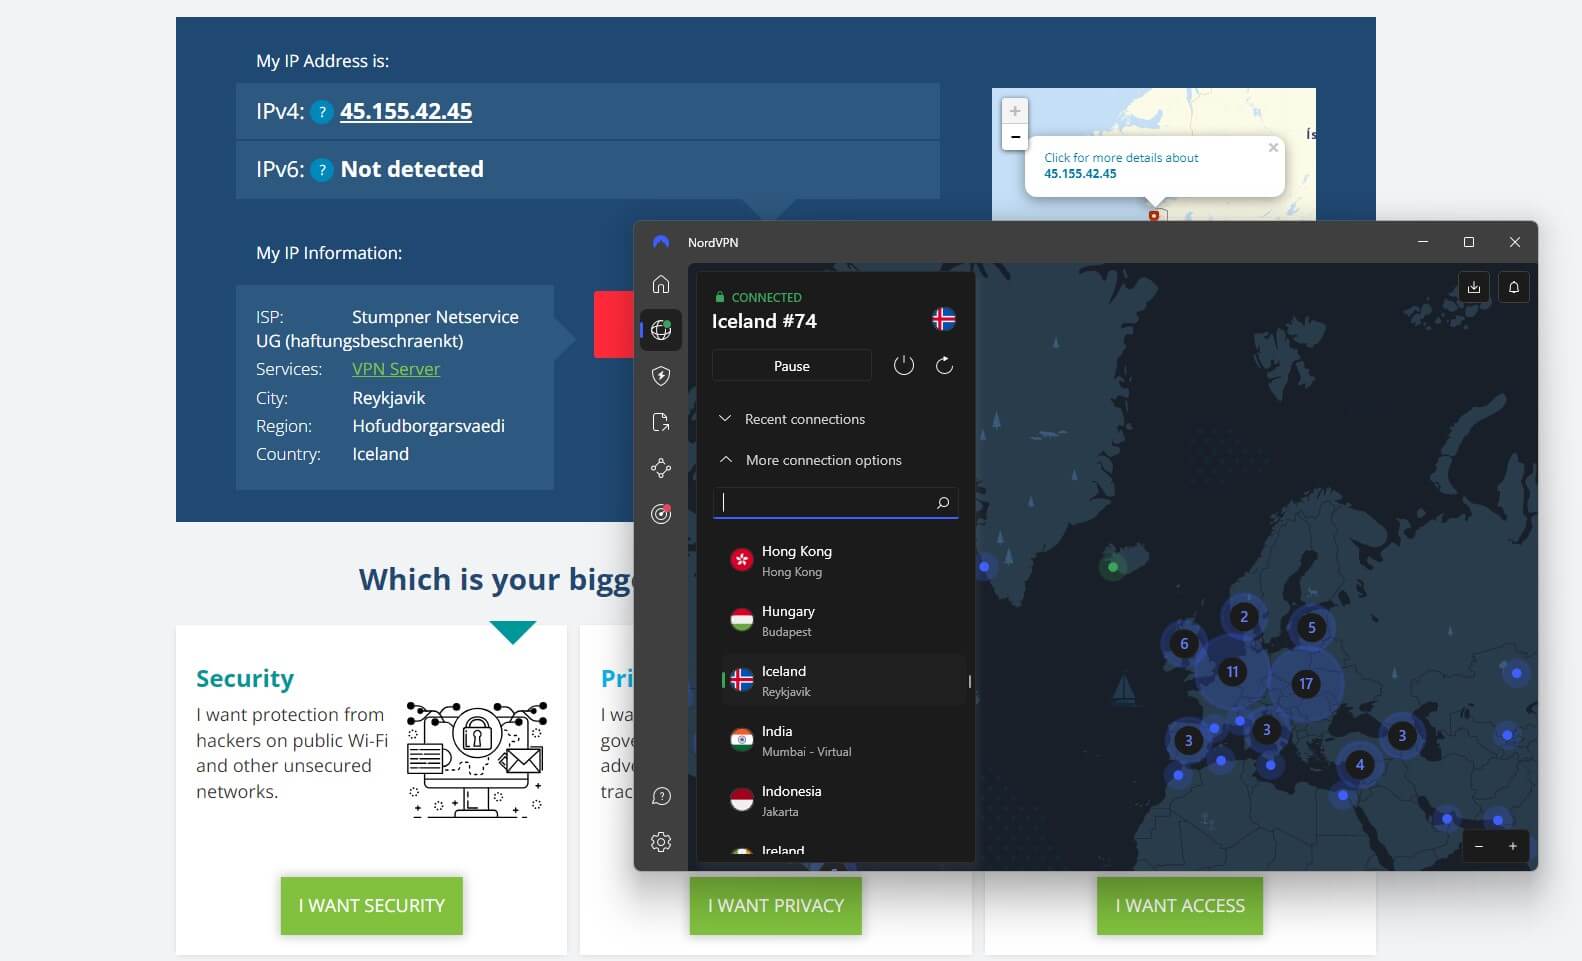Click the Security heading on the webpage
The image size is (1582, 961).
point(245,679)
